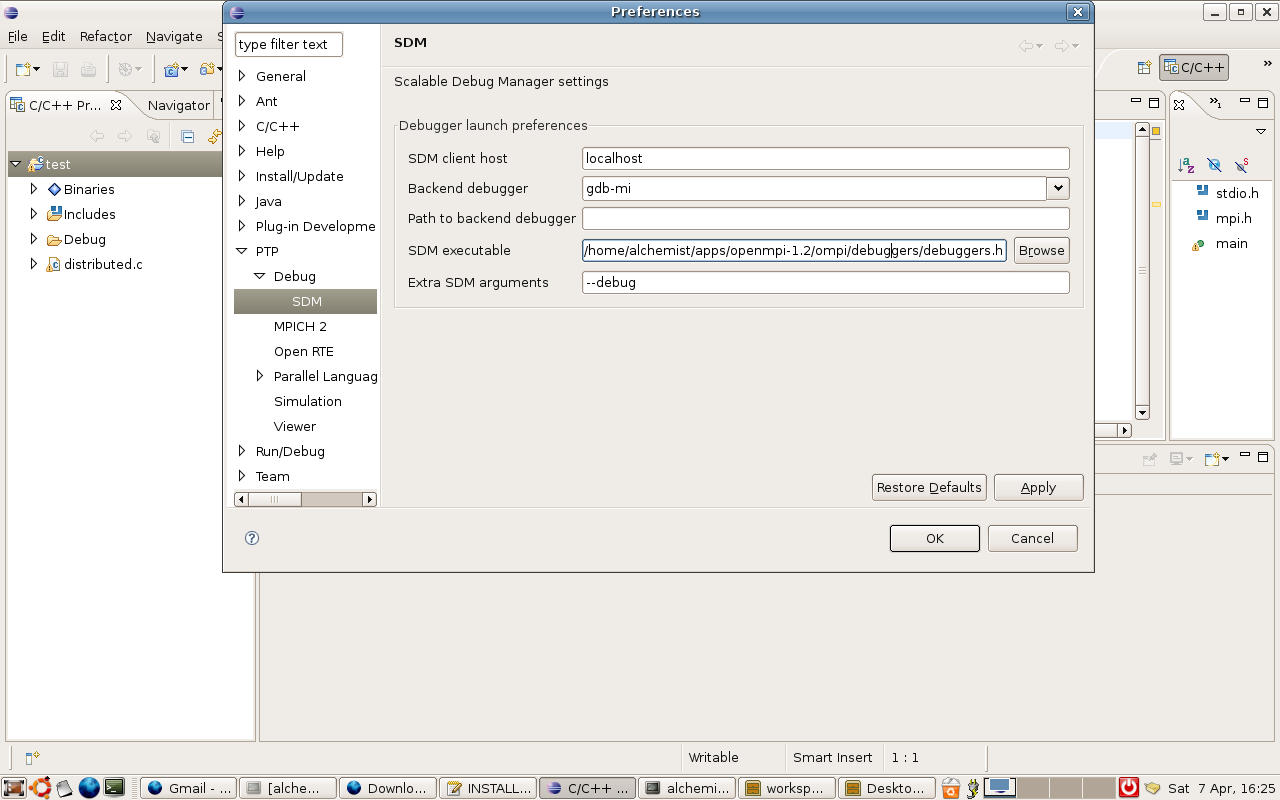Switch to the Navigator tab
The width and height of the screenshot is (1280, 800).
click(x=178, y=105)
